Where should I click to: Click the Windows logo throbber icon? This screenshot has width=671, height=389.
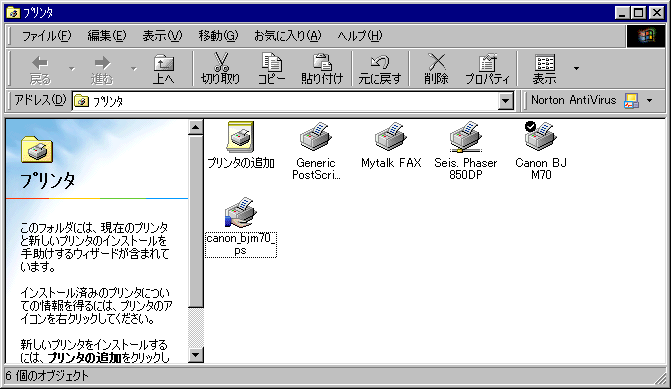point(646,36)
